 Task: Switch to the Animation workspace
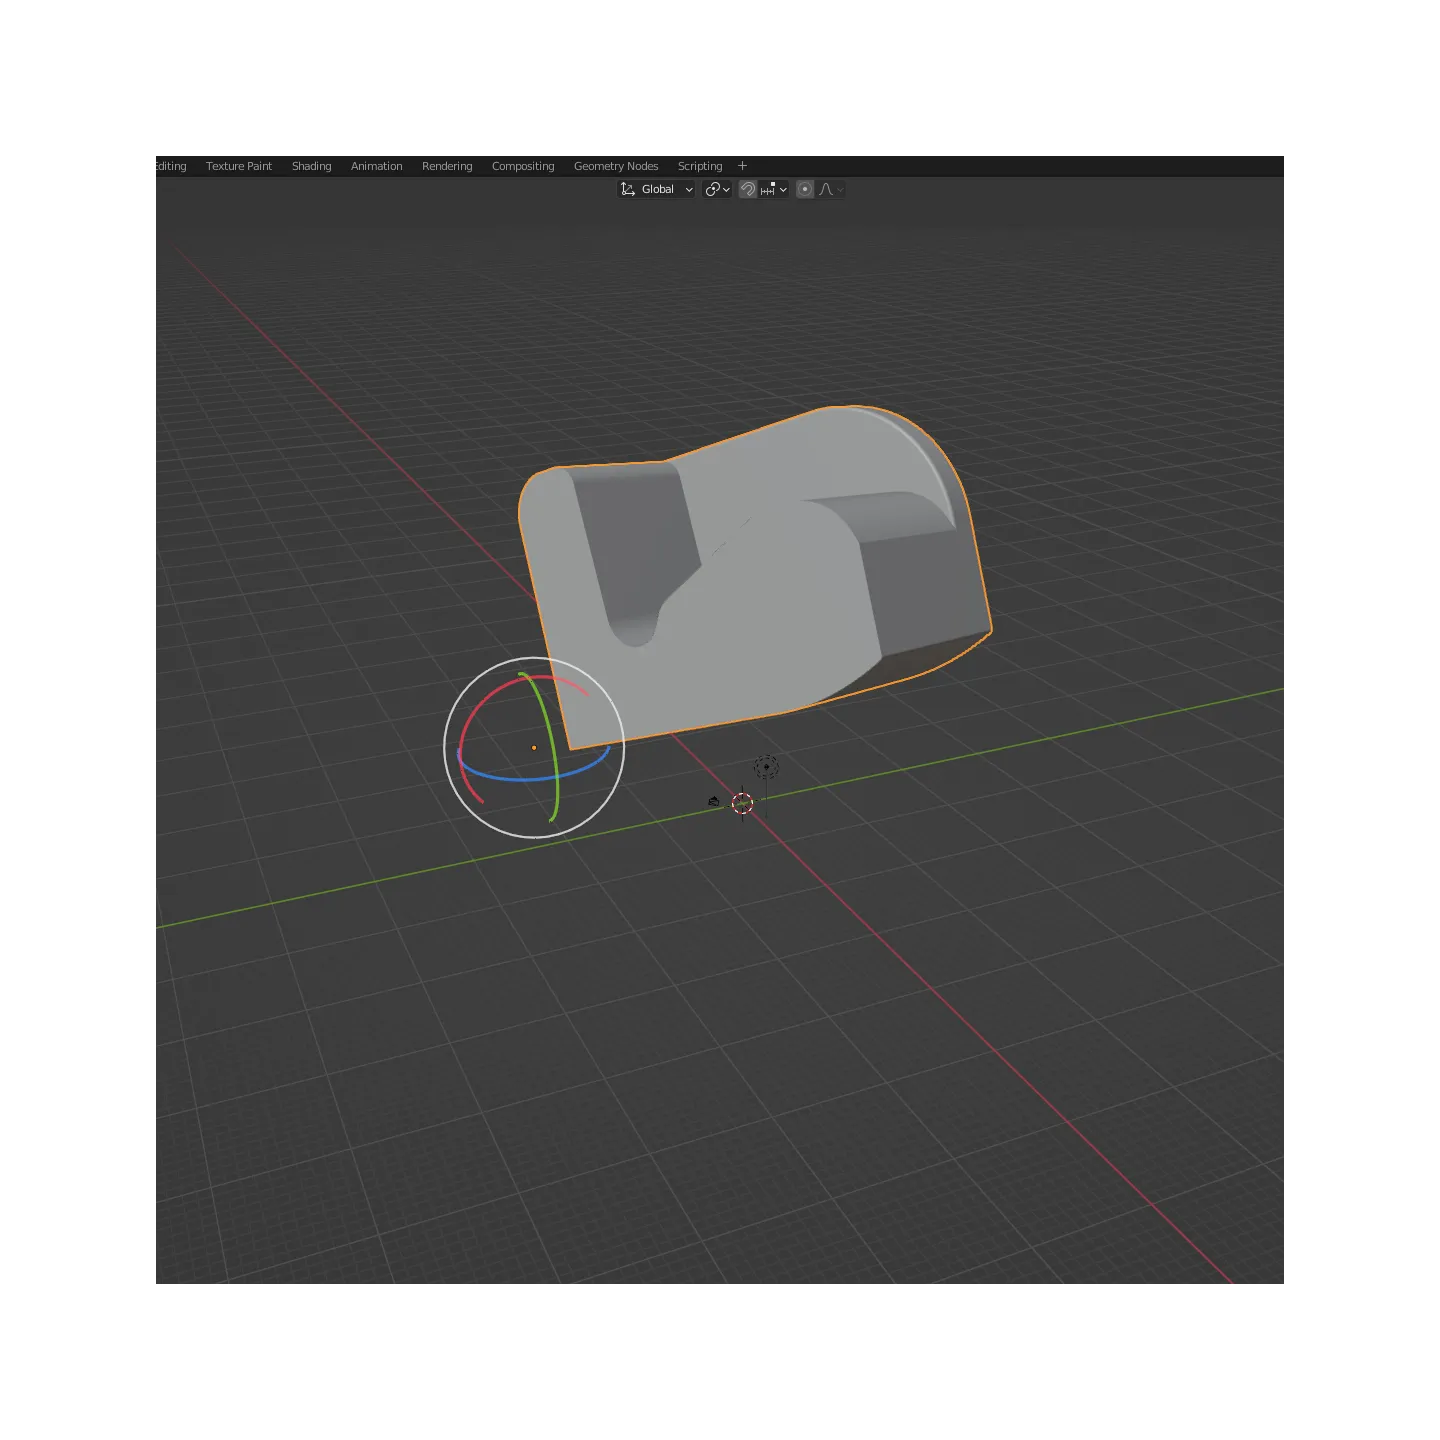(x=377, y=166)
